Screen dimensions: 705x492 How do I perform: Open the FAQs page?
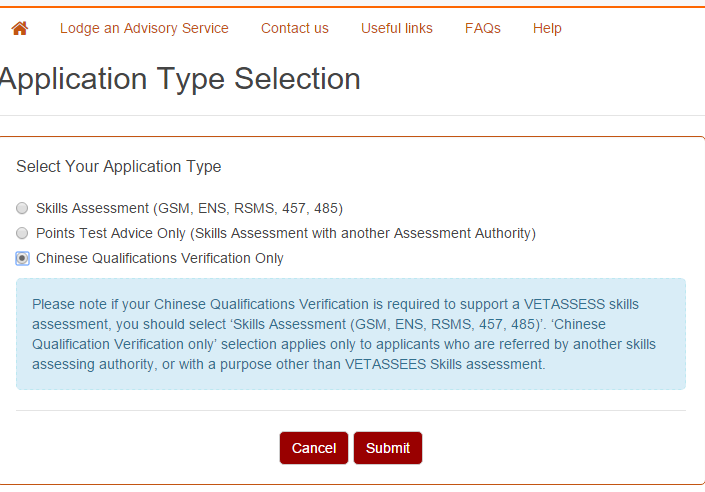(x=482, y=28)
